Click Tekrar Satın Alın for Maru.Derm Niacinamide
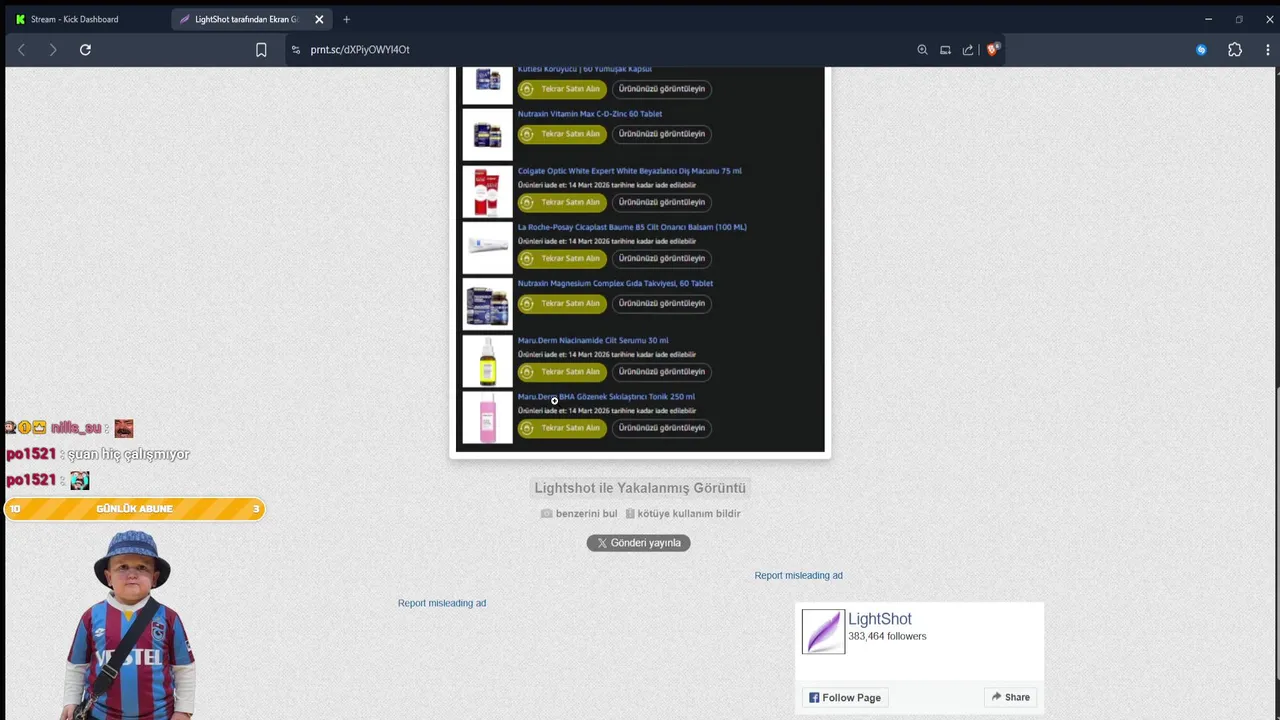 pyautogui.click(x=562, y=371)
